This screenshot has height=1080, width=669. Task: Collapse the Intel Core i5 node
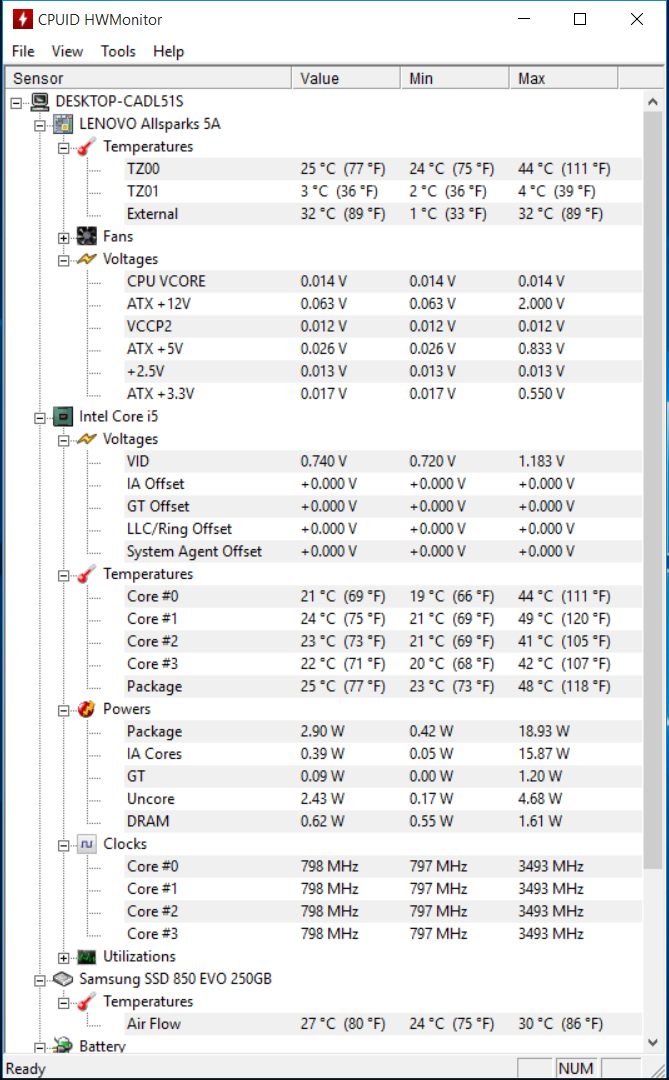(x=40, y=418)
